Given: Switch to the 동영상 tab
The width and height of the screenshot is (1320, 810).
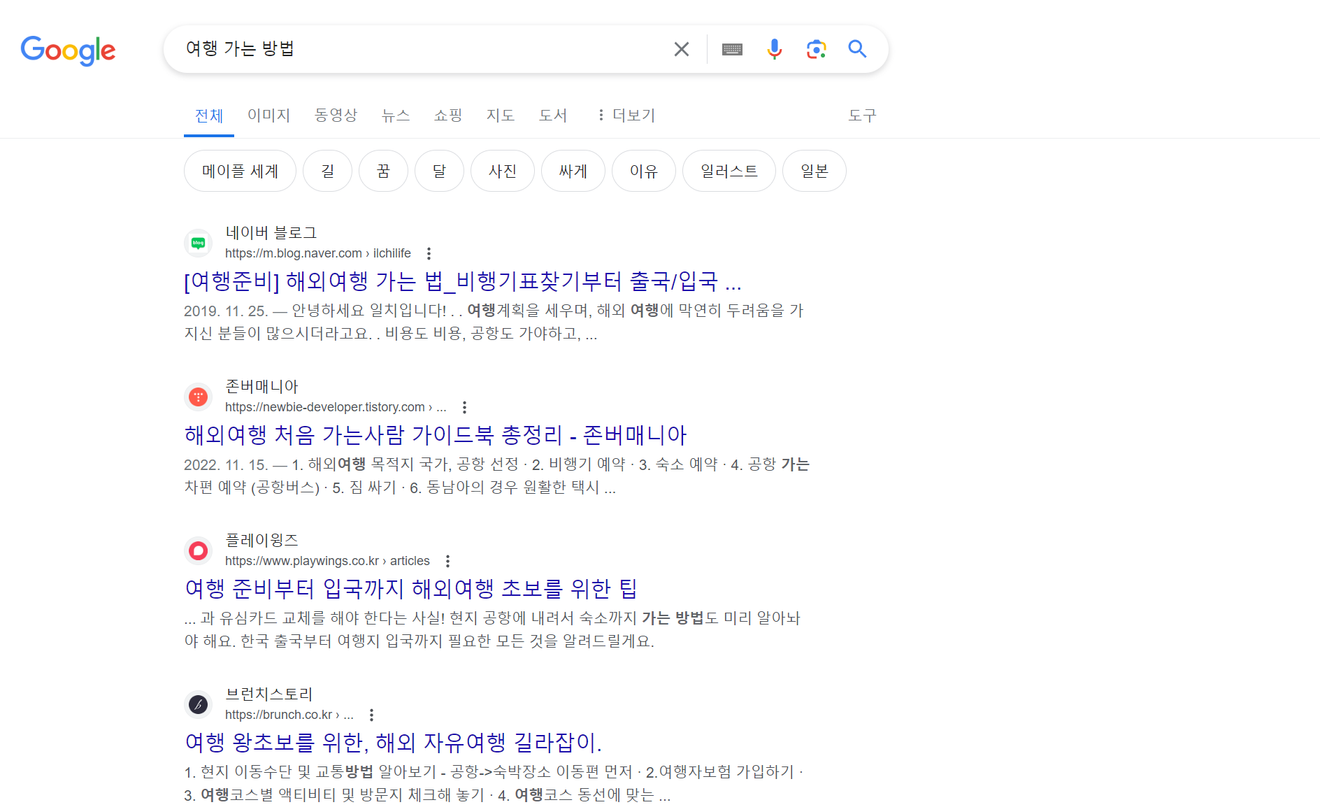Looking at the screenshot, I should [x=336, y=116].
